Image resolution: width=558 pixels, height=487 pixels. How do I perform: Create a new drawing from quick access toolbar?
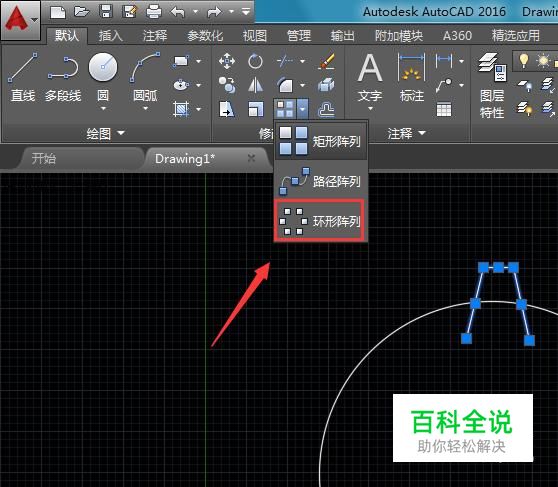point(58,12)
